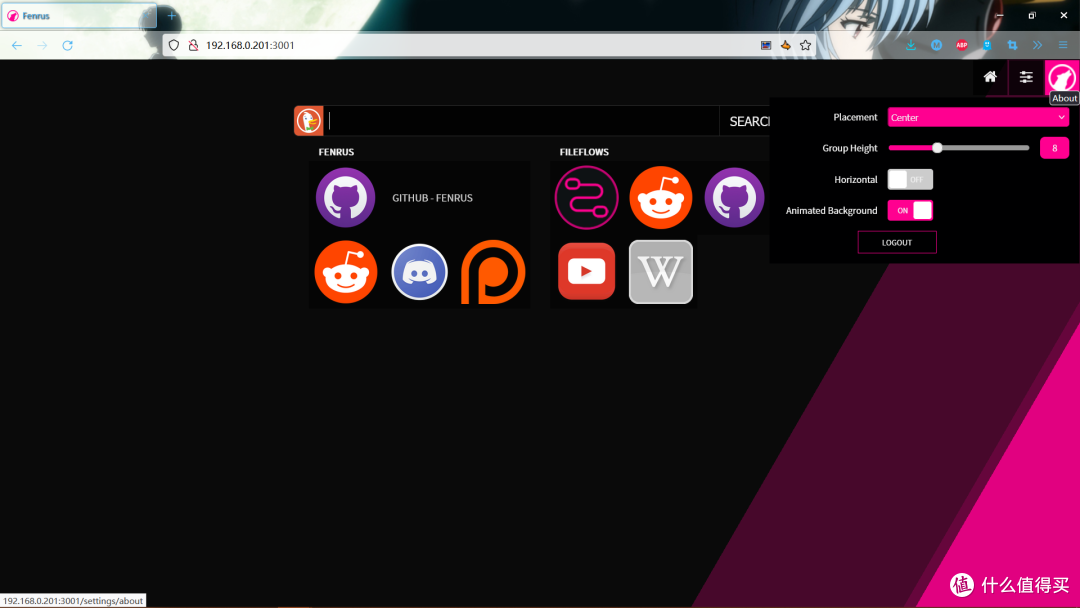
Task: Open YouTube in the FileFlows group
Action: click(586, 271)
